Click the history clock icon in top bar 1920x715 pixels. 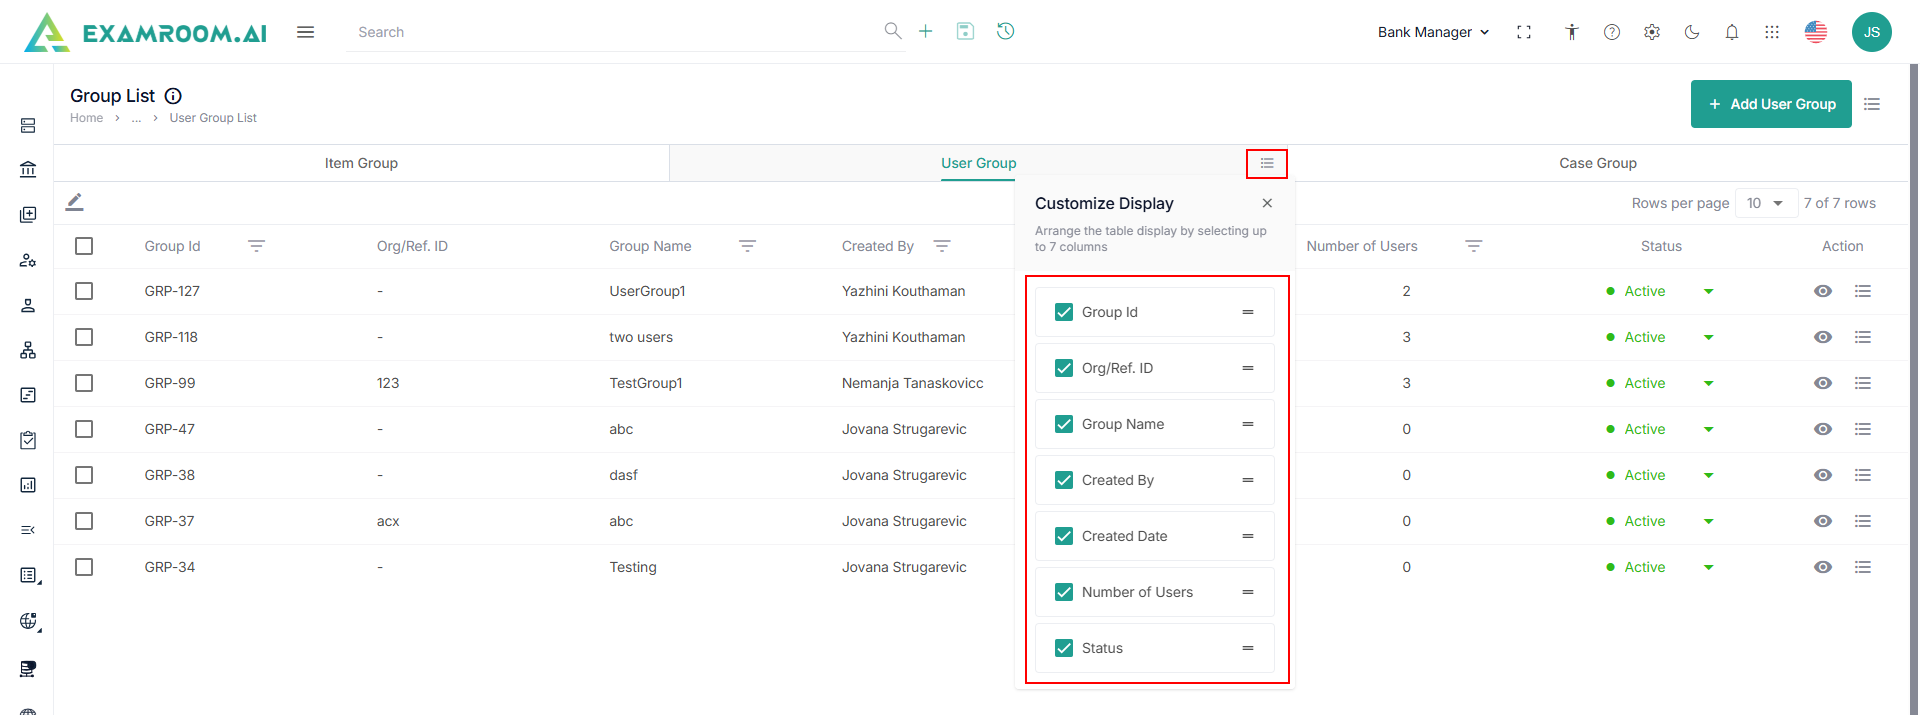click(1005, 31)
